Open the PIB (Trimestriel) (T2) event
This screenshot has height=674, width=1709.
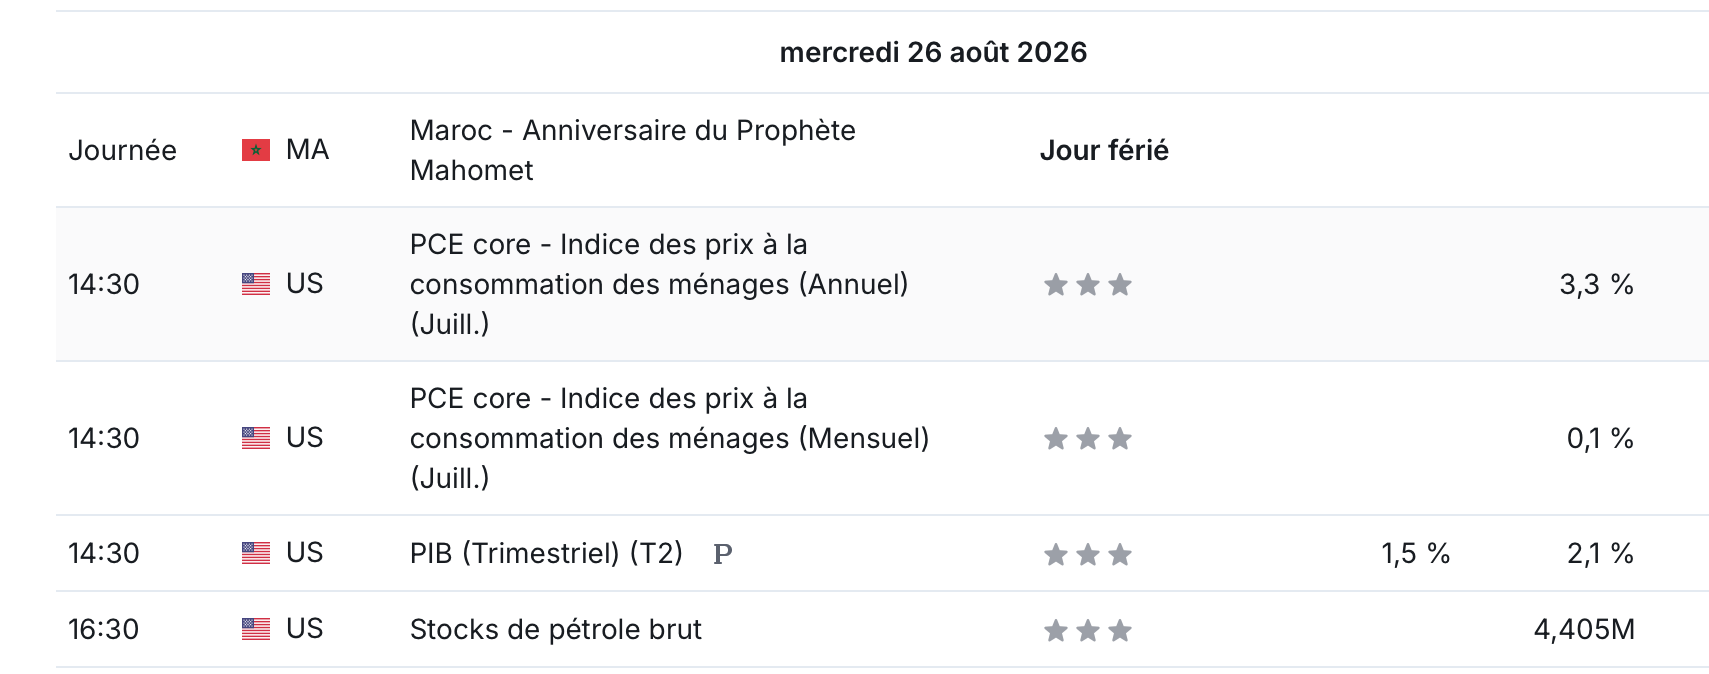tap(546, 553)
